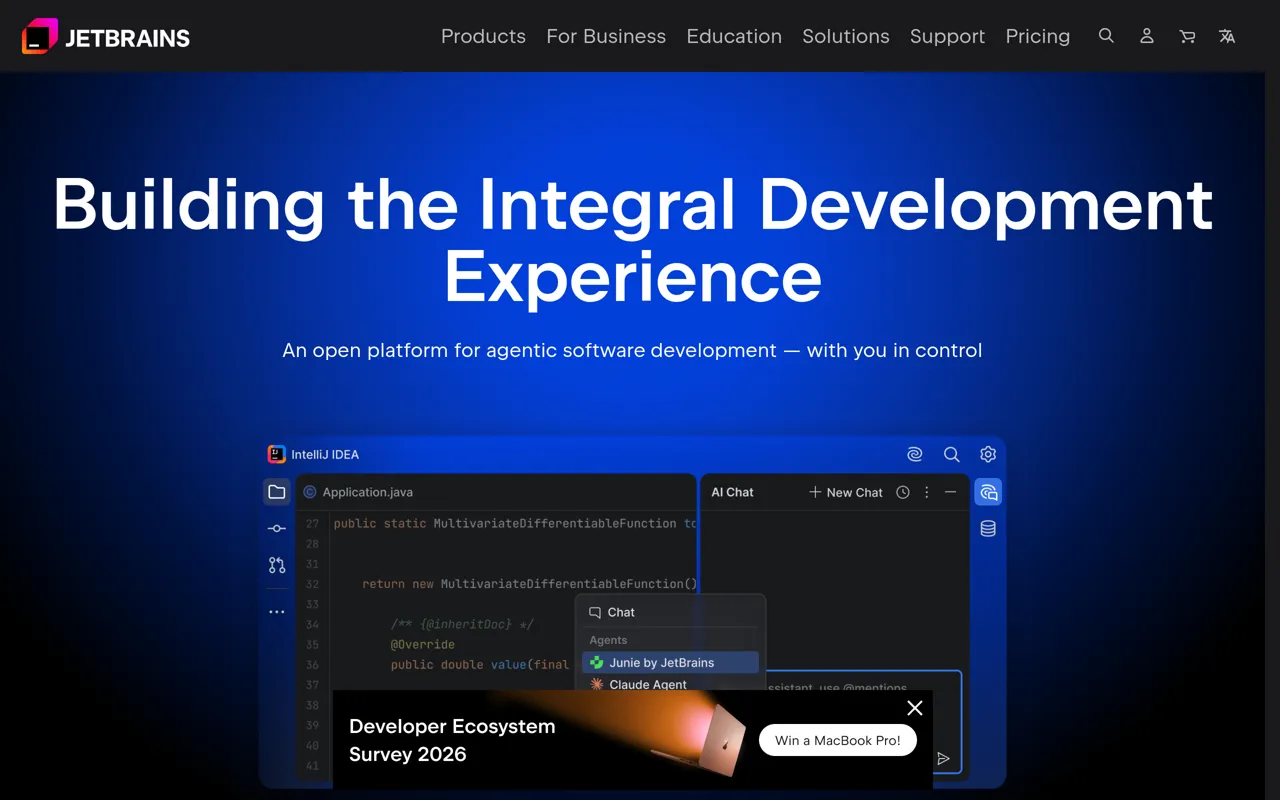Click the "An open platform for agentic" subtitle
The height and width of the screenshot is (800, 1280).
pos(632,351)
